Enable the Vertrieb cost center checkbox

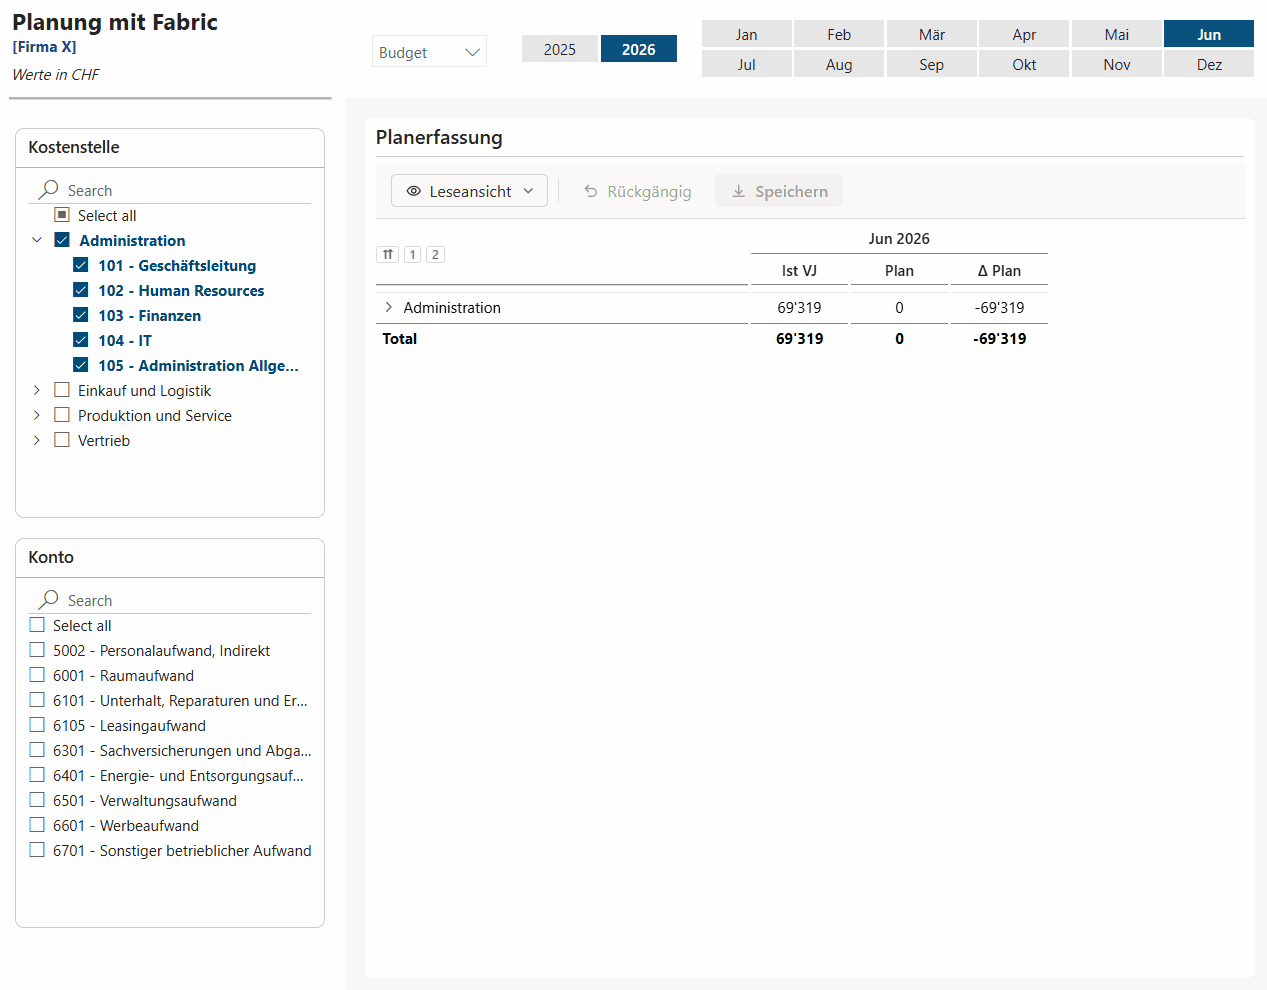[62, 440]
